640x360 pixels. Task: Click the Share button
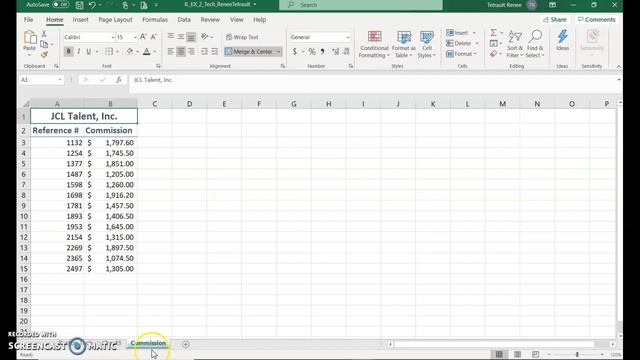pyautogui.click(x=555, y=20)
